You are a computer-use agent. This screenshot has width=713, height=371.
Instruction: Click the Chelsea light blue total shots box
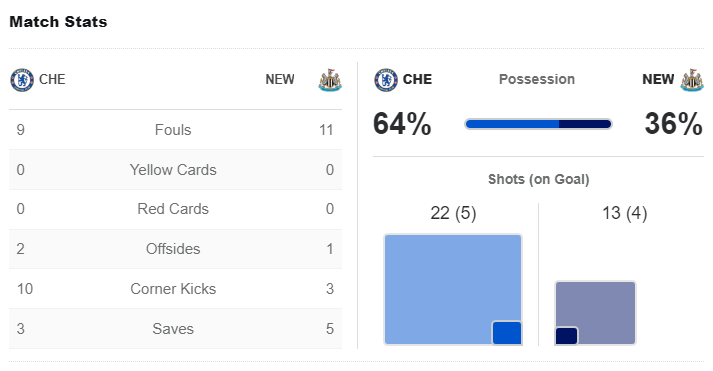click(453, 290)
